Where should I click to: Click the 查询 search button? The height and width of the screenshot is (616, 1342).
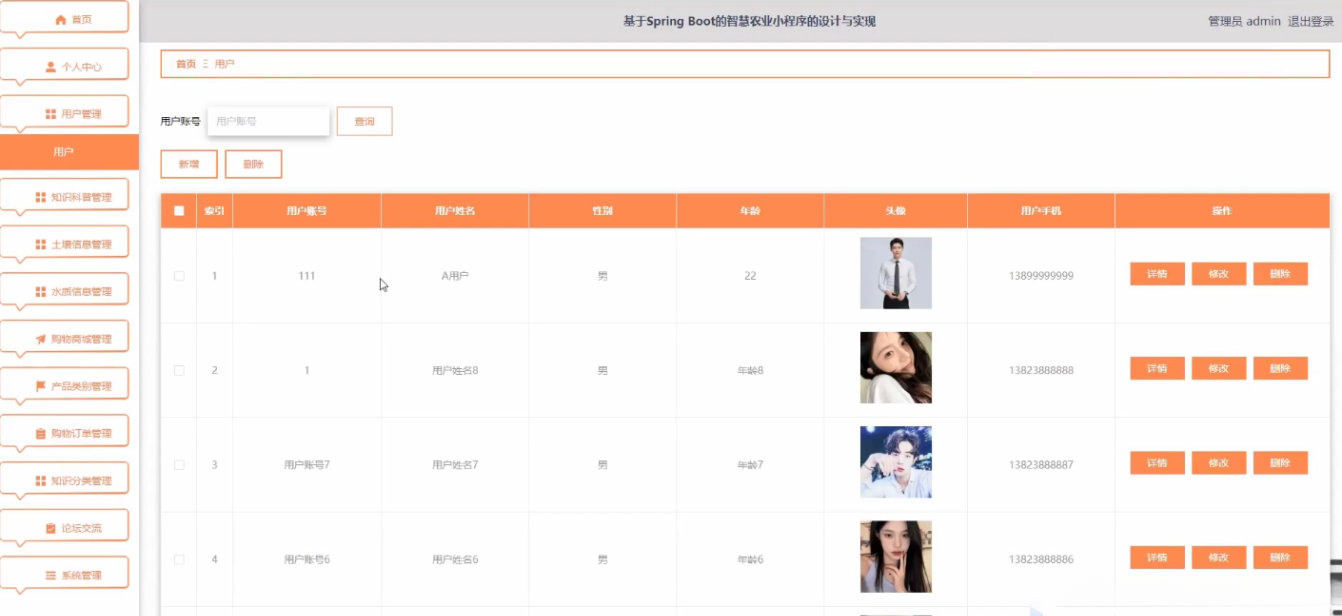(364, 121)
